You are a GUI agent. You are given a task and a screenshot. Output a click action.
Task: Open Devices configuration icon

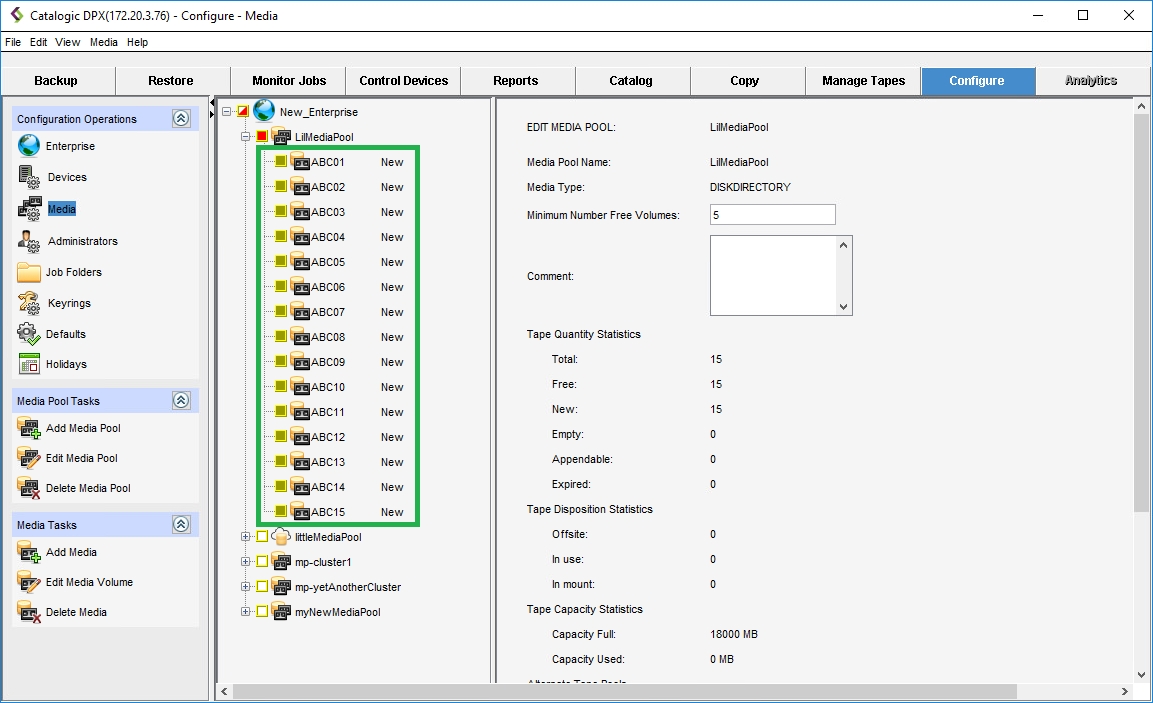coord(29,177)
